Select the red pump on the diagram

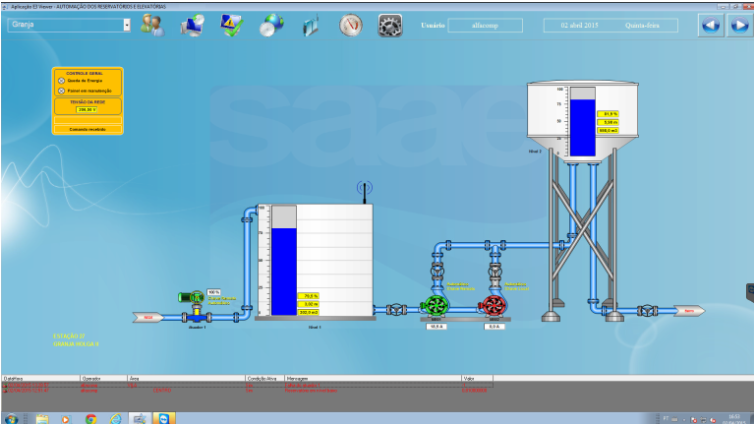pyautogui.click(x=492, y=306)
